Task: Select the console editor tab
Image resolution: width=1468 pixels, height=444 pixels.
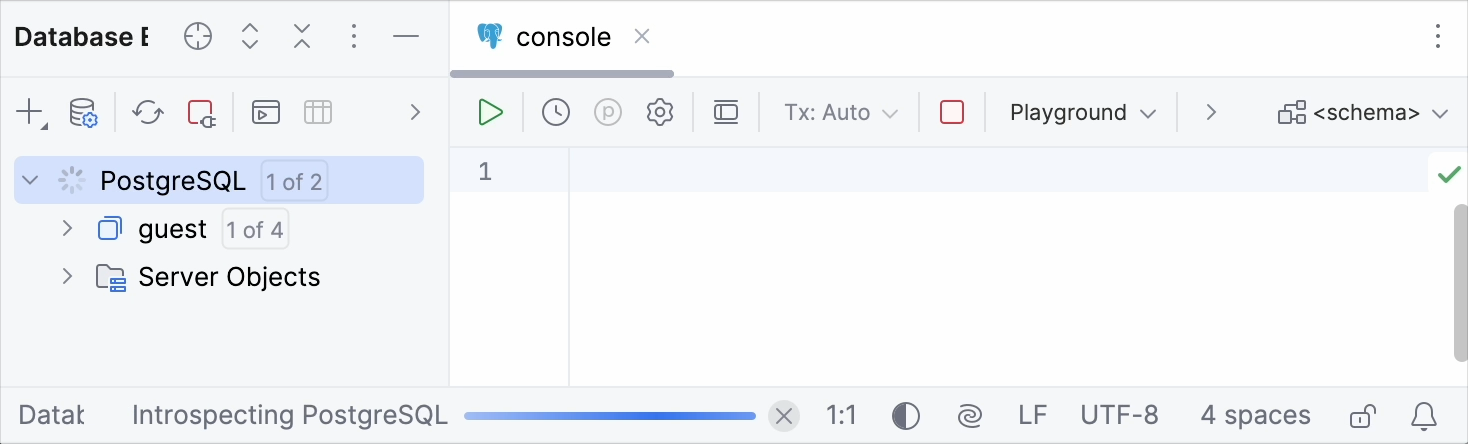Action: (562, 38)
